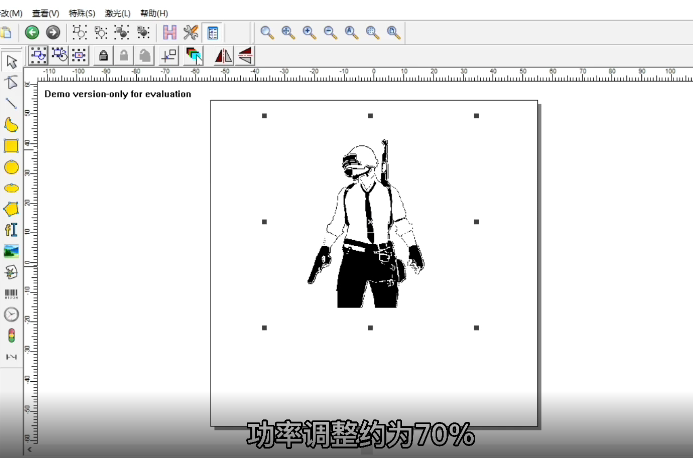Open the 查看(V) menu
693x458 pixels.
[x=46, y=13]
